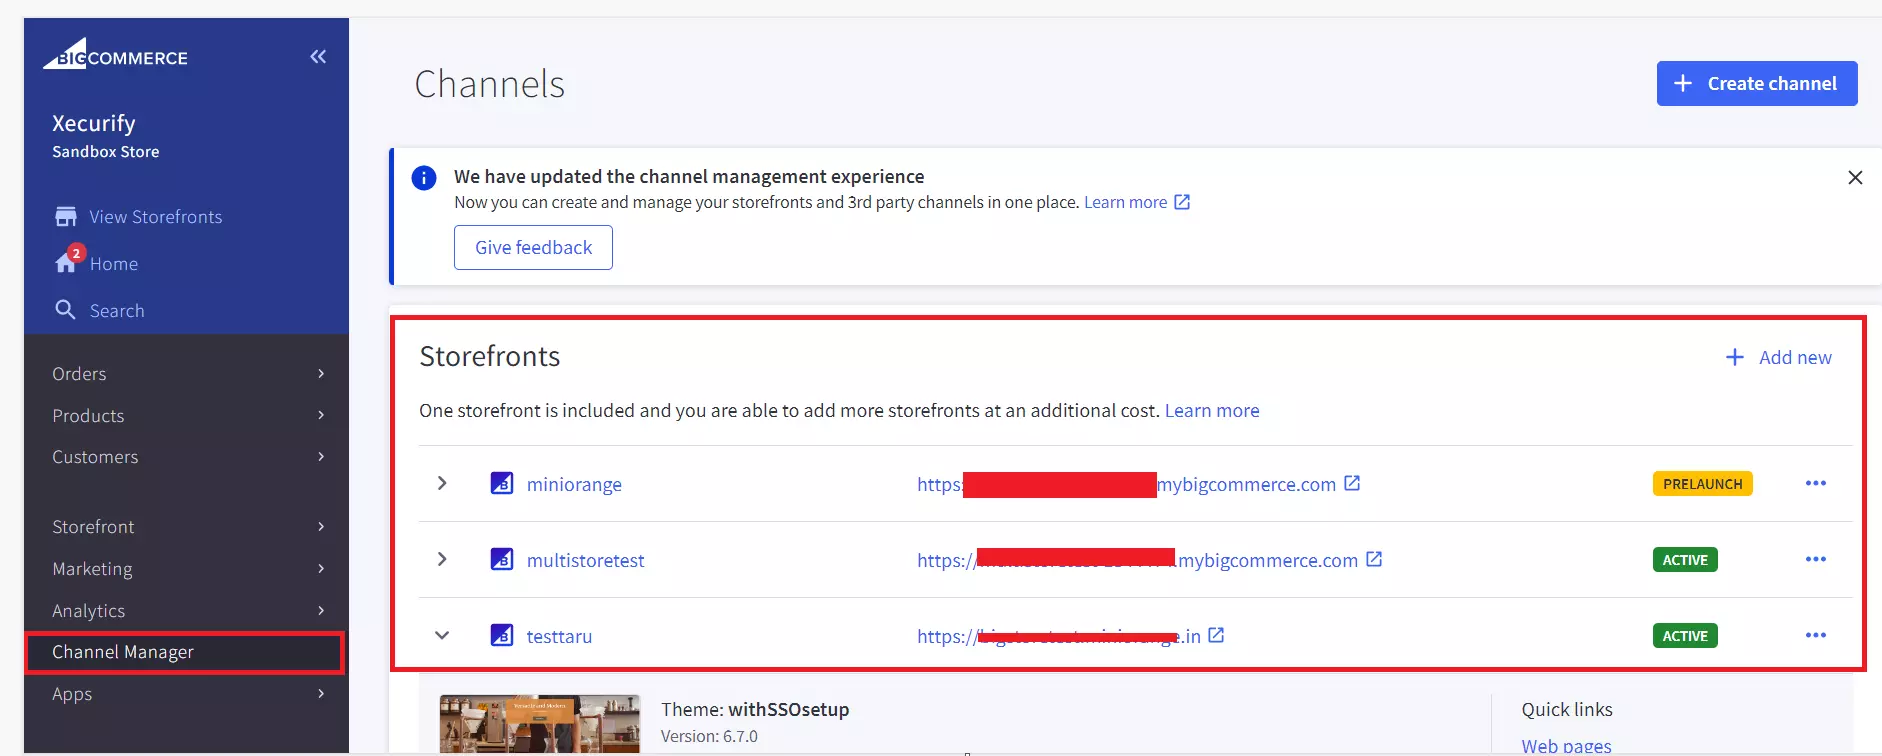
Task: Open the multistoretest storefront name link
Action: [x=585, y=560]
